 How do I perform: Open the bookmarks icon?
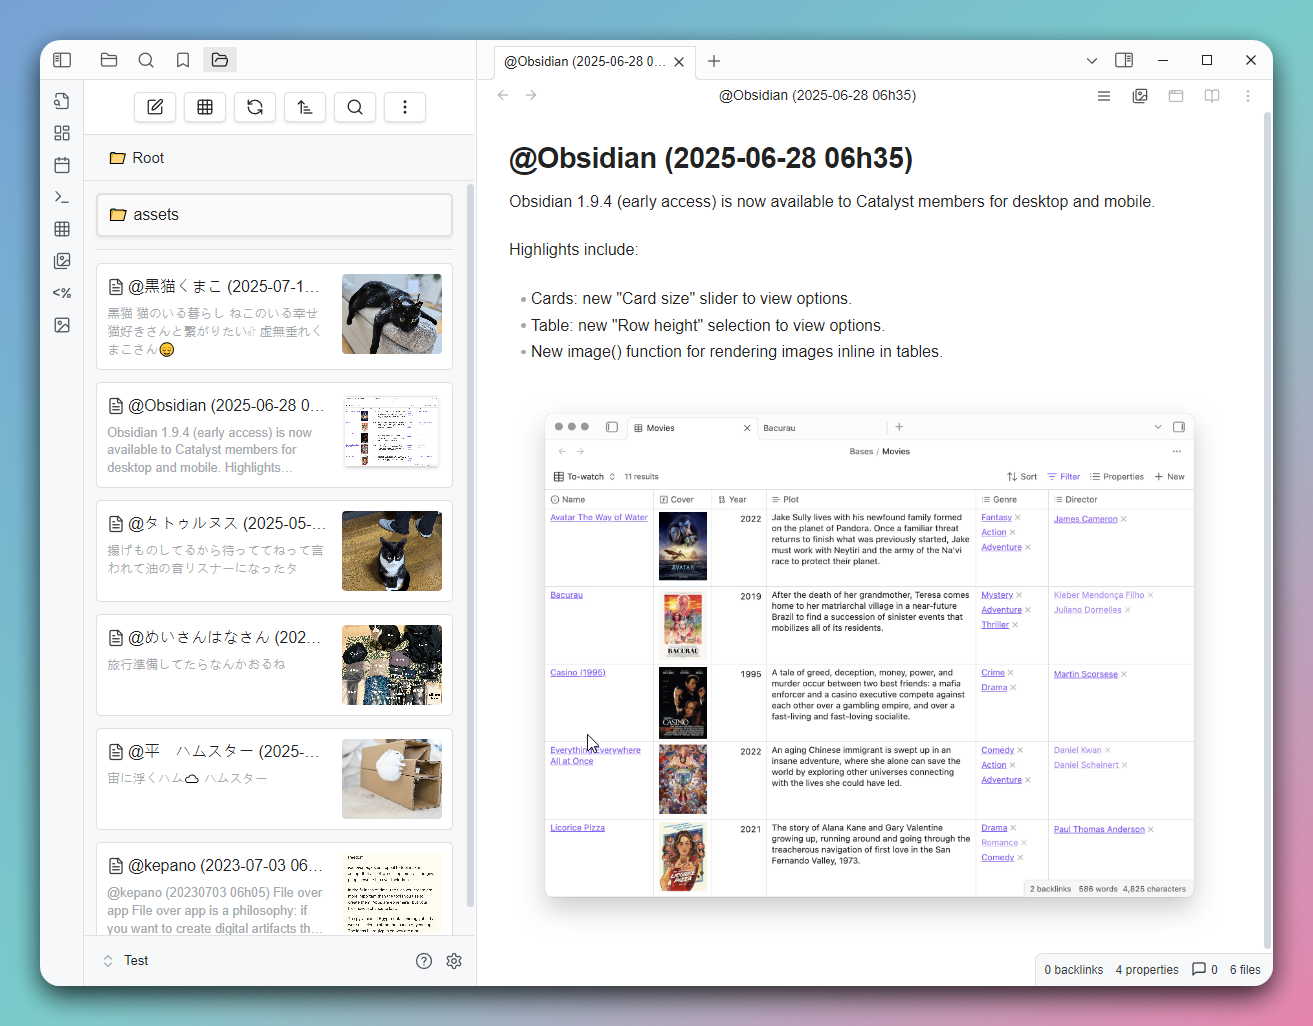183,60
